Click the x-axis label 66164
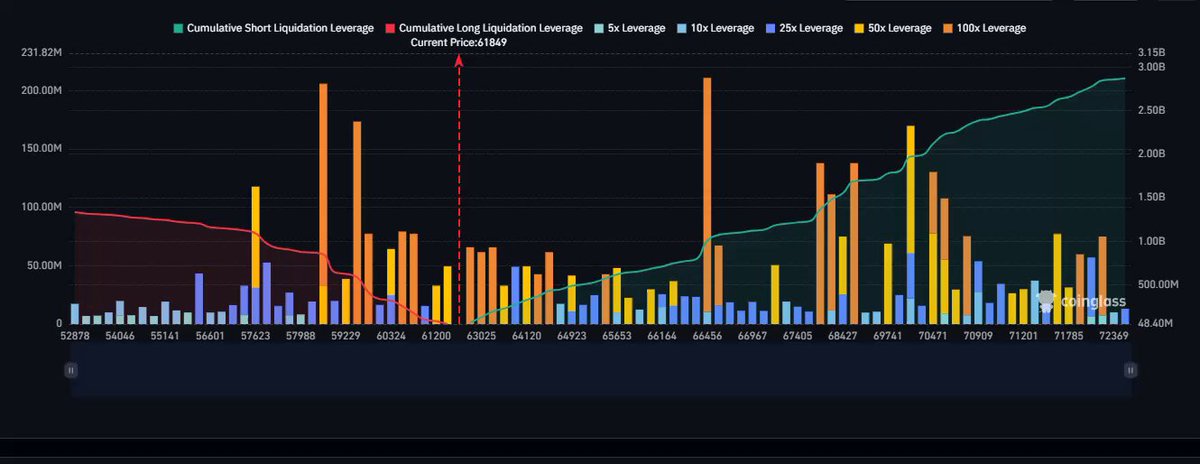Screen dimensions: 1200x464 [x=662, y=337]
